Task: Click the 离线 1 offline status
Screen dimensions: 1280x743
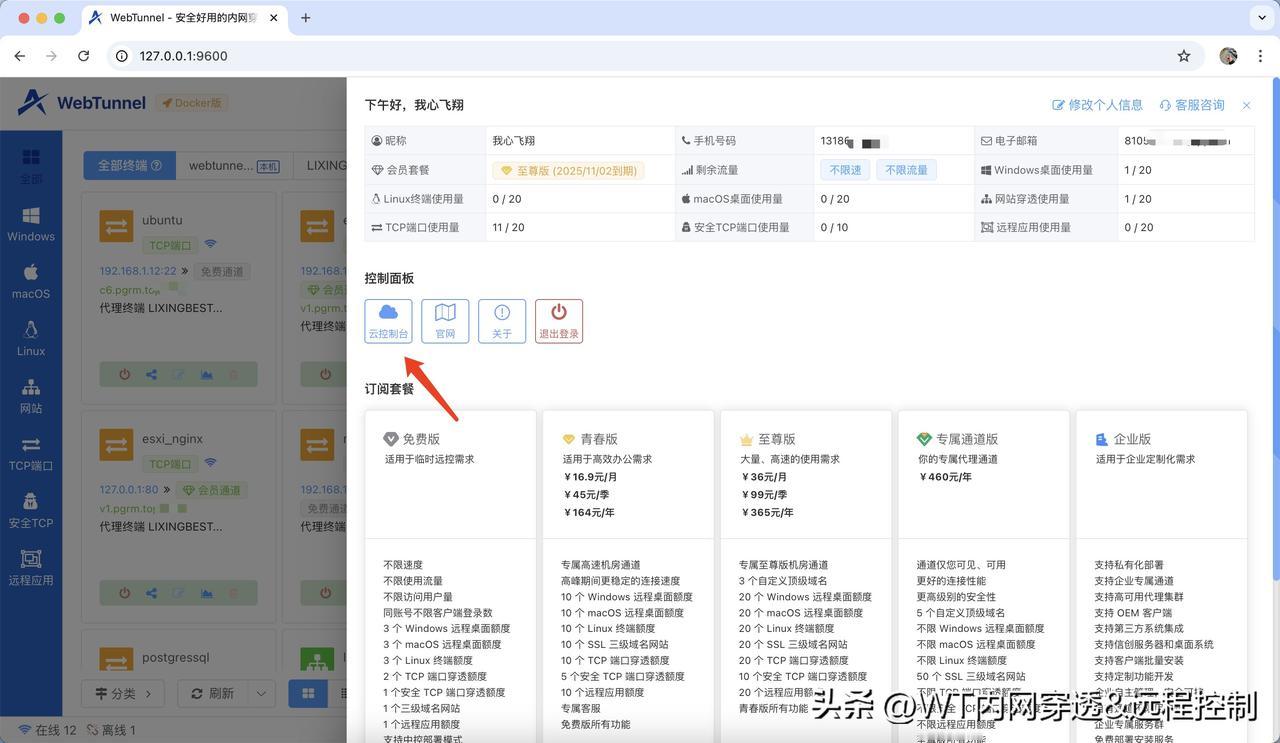Action: tap(111, 731)
